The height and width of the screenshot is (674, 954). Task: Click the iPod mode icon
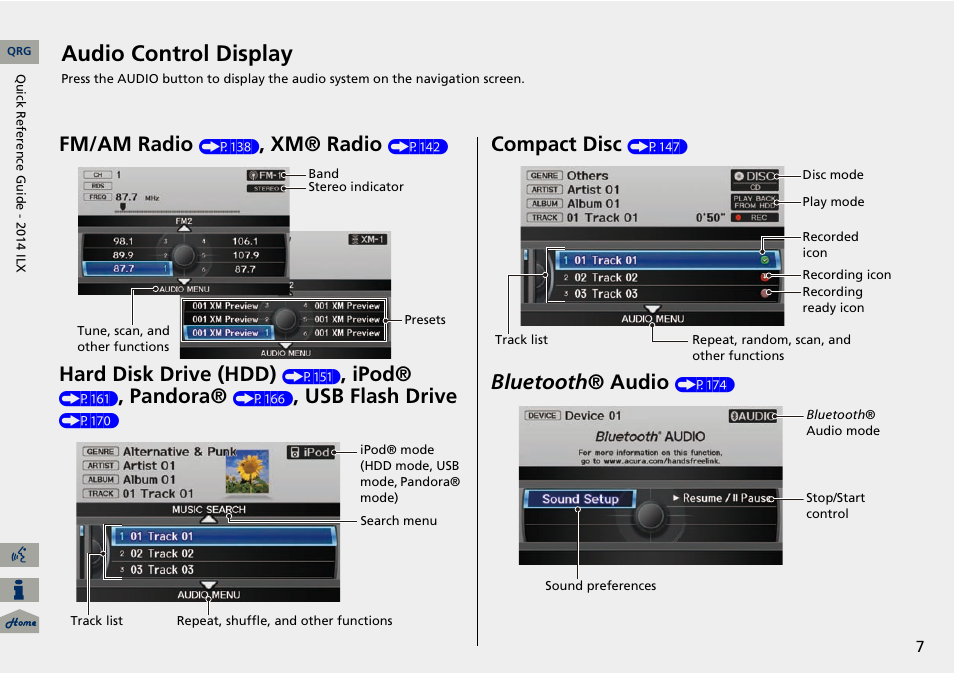311,452
